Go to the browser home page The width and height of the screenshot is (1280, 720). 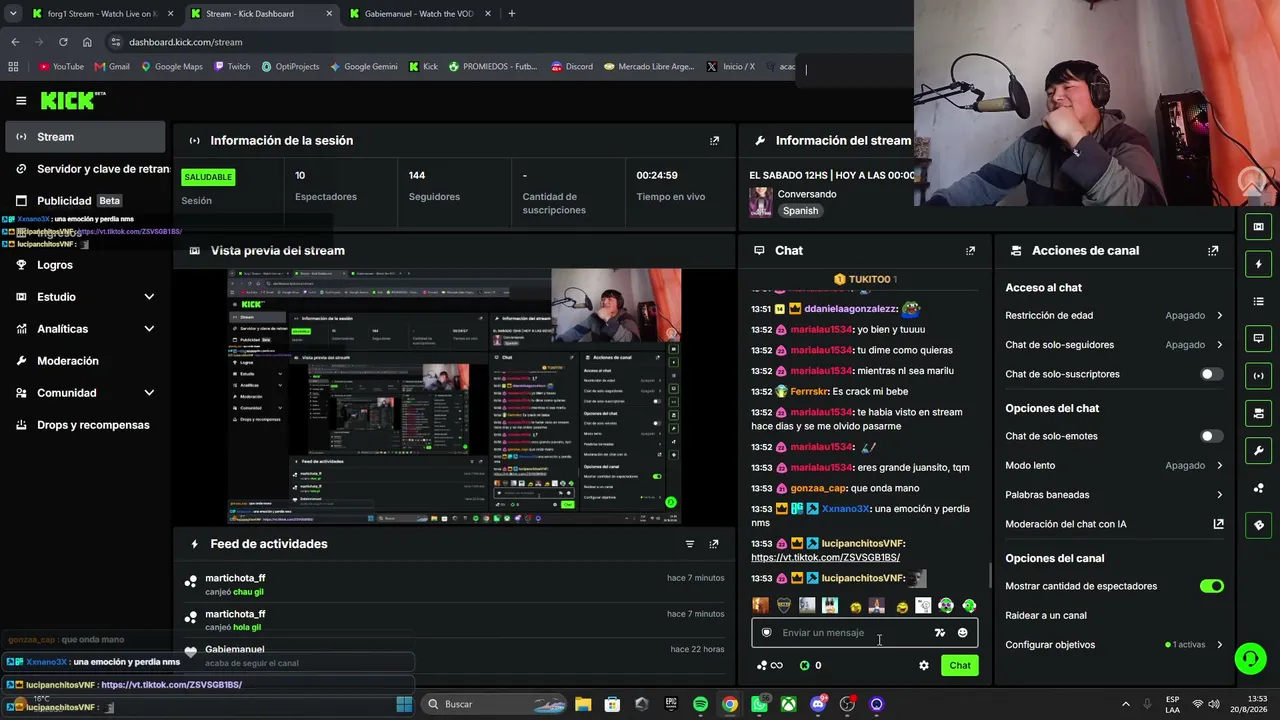(87, 42)
